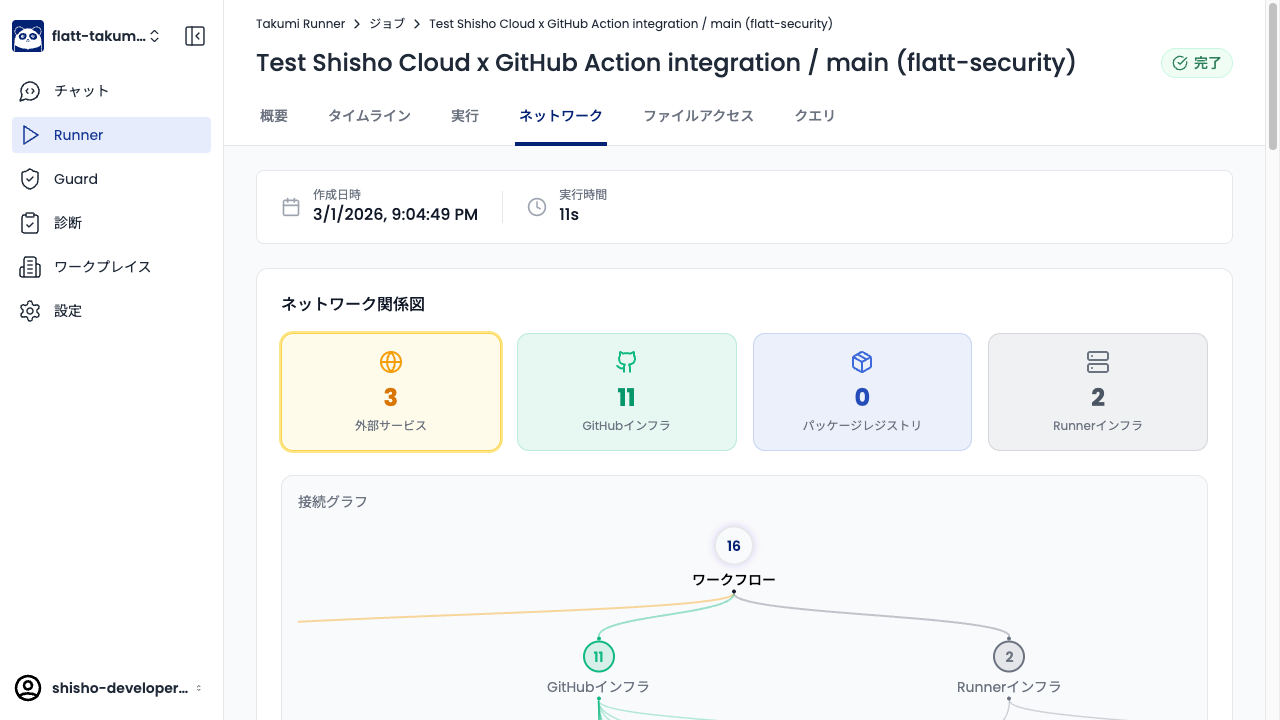Click the panda organization logo
1280x720 pixels.
click(28, 36)
